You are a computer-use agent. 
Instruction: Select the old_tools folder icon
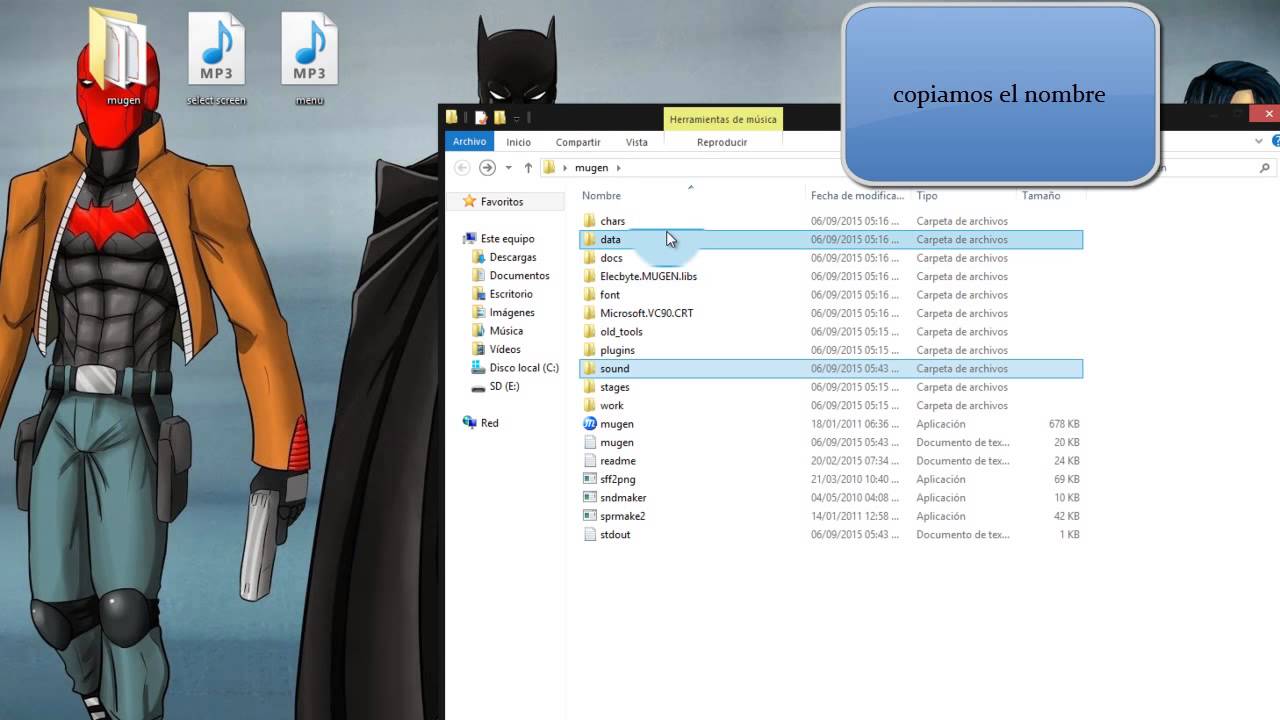[590, 332]
